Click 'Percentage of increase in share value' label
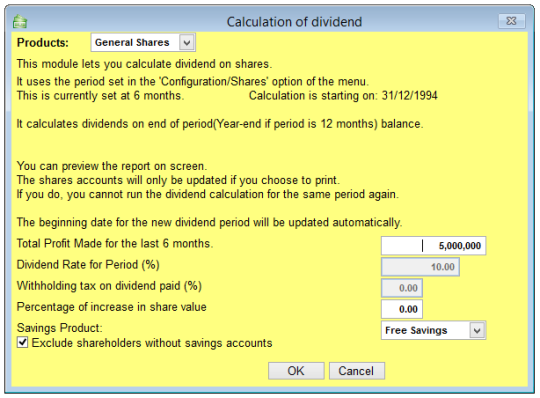The width and height of the screenshot is (540, 398). (x=112, y=307)
